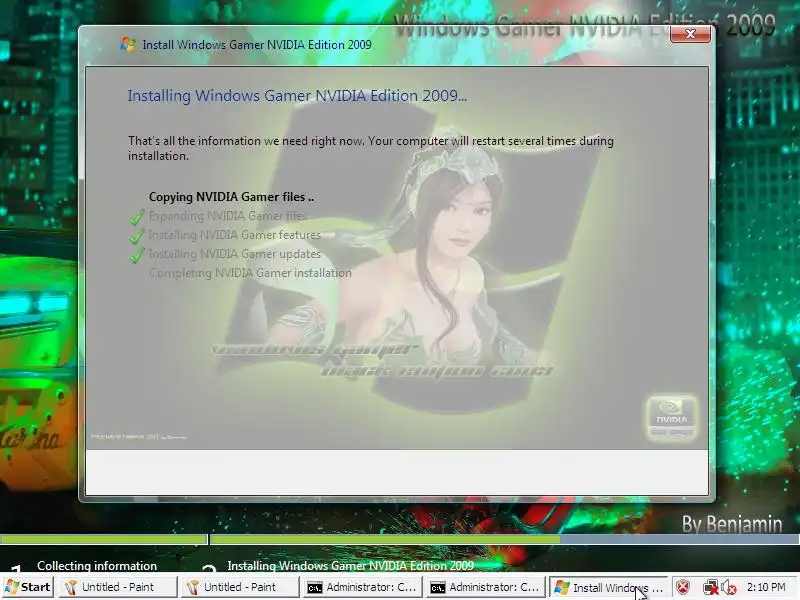800x600 pixels.
Task: Click the 'By Benjamin' credit text
Action: coord(732,524)
